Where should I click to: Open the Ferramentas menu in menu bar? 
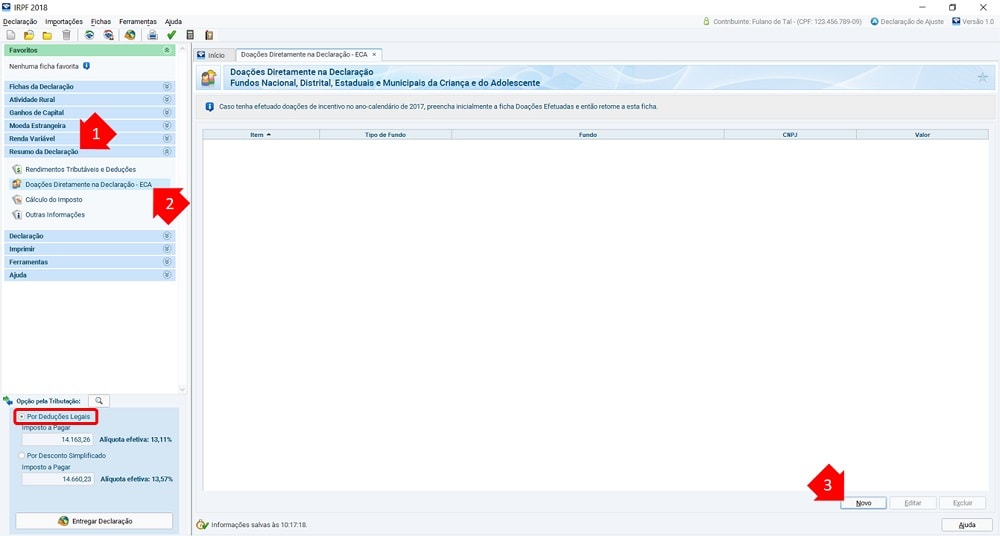(x=137, y=21)
